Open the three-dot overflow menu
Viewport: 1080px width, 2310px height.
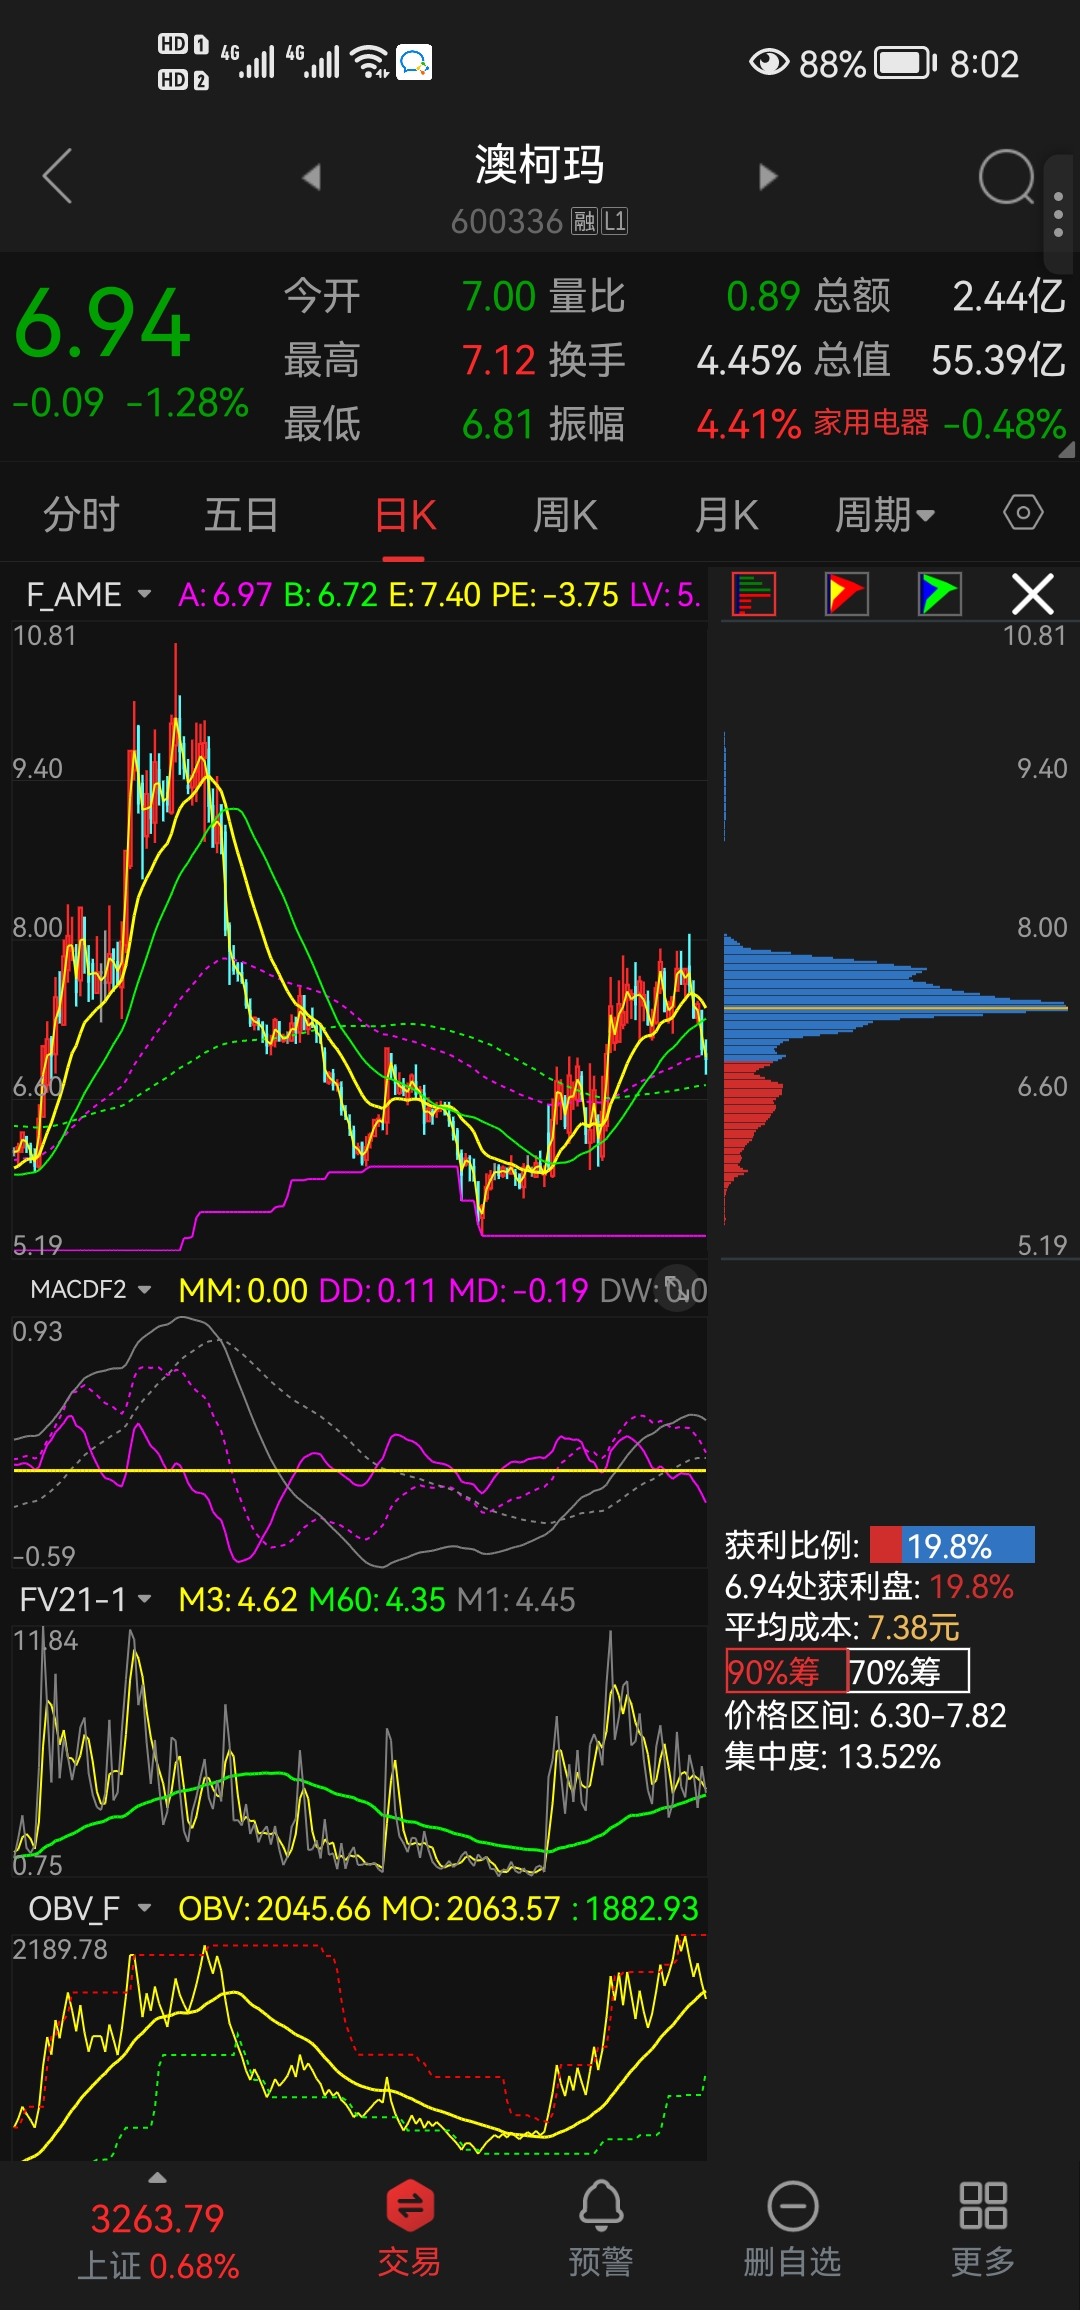[1058, 213]
